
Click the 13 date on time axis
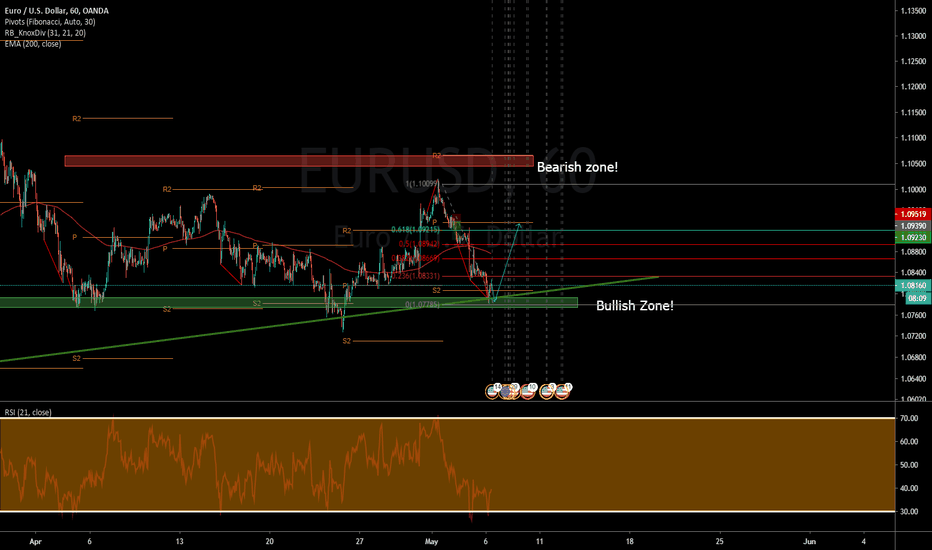pos(180,541)
